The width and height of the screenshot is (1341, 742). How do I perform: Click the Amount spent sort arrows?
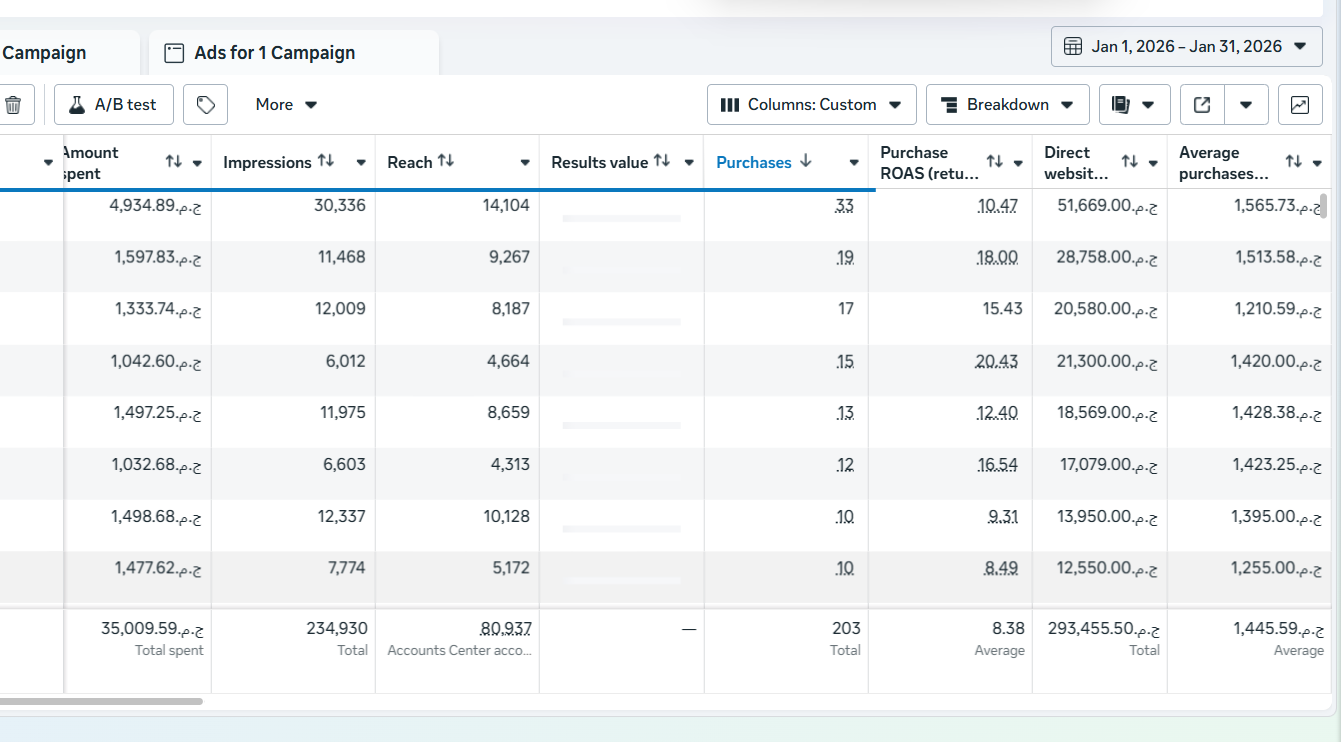pos(174,162)
